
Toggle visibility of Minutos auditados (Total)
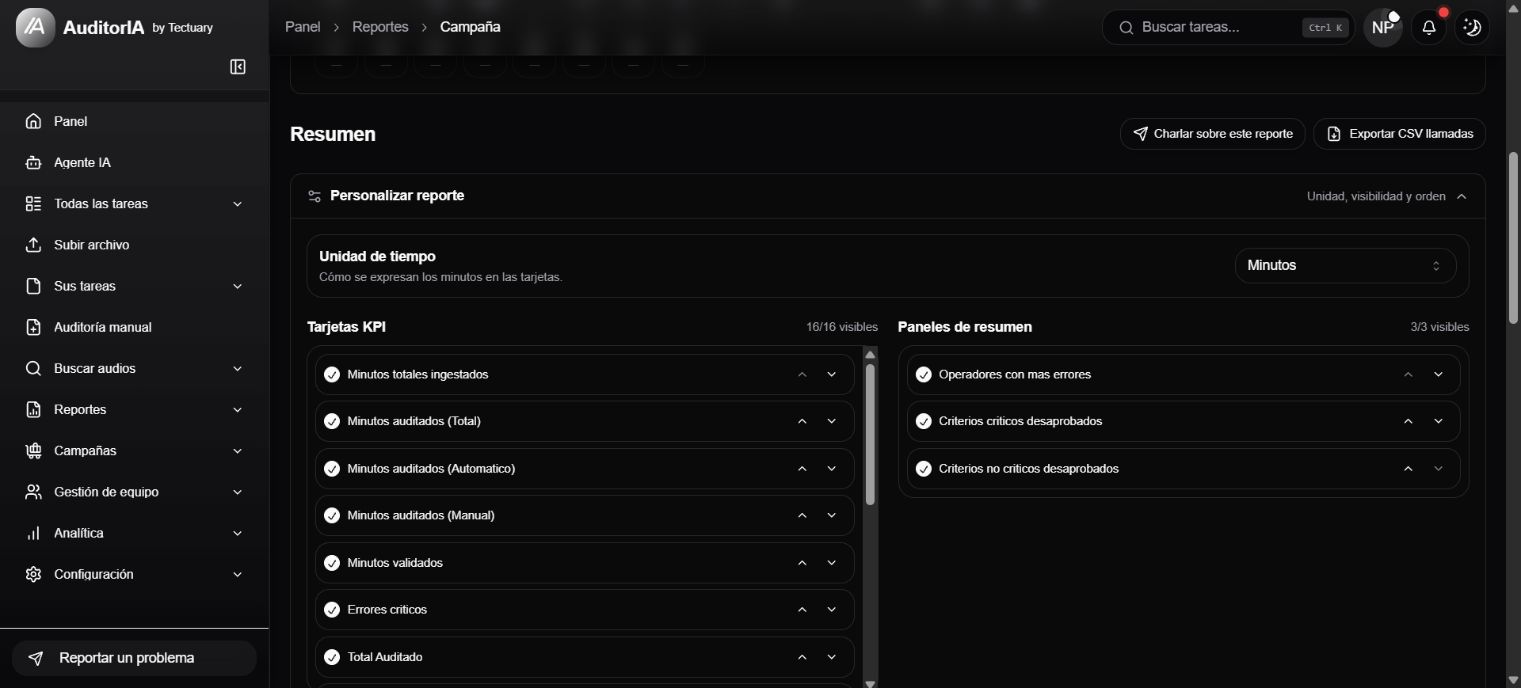332,421
